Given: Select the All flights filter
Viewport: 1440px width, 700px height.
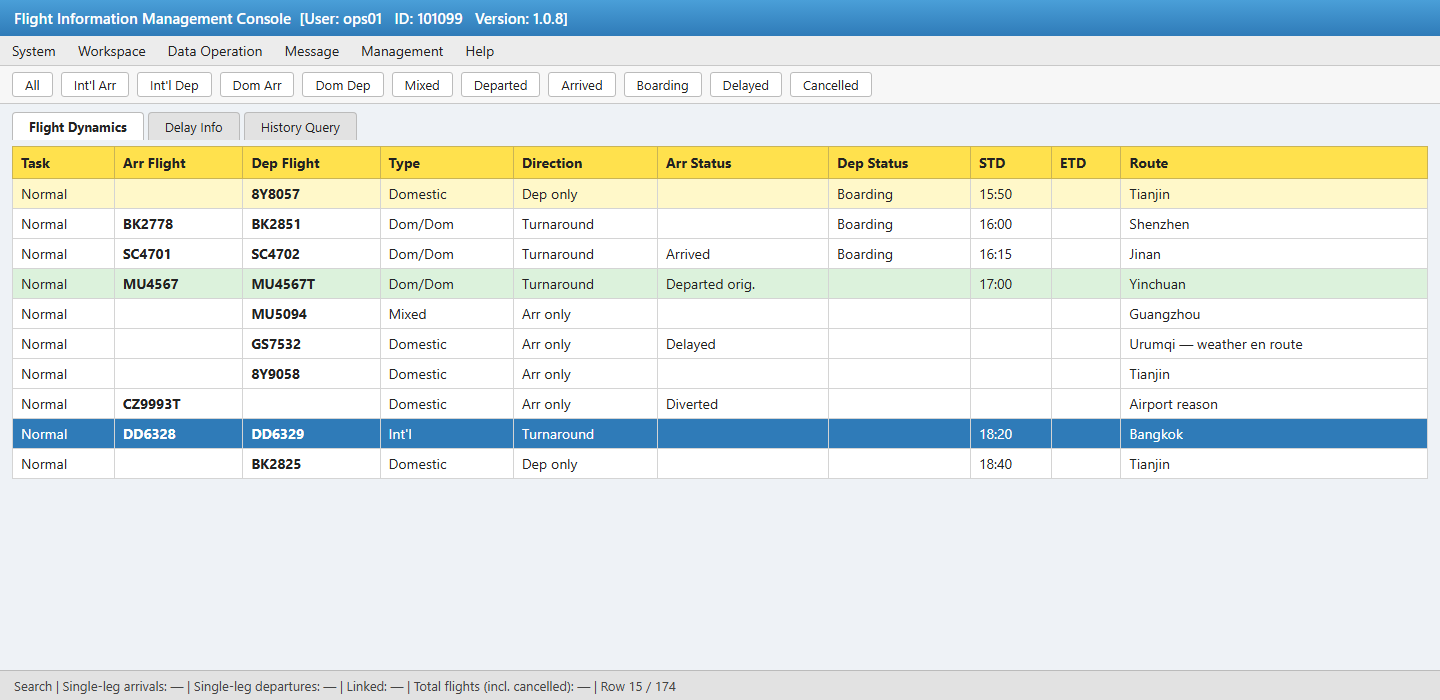Looking at the screenshot, I should pyautogui.click(x=33, y=85).
